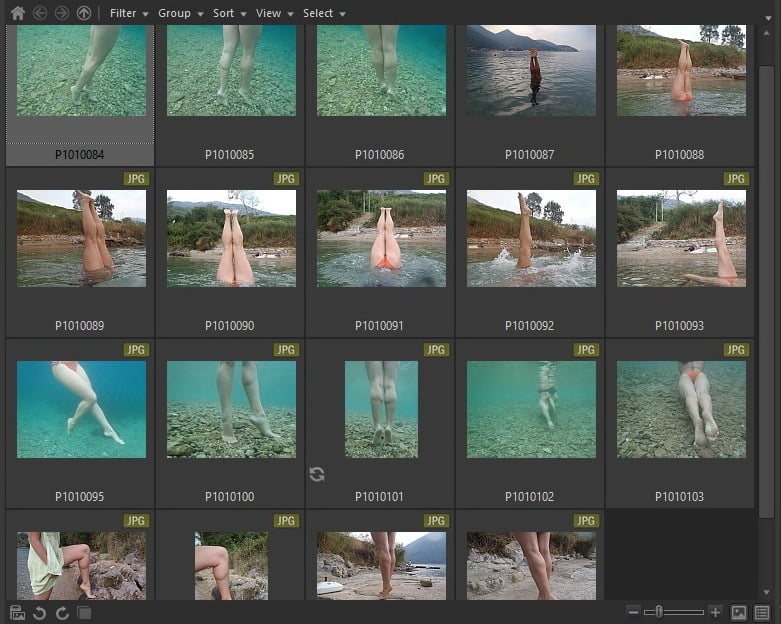Image resolution: width=781 pixels, height=624 pixels.
Task: Click JPG badge on P1010102
Action: [586, 350]
